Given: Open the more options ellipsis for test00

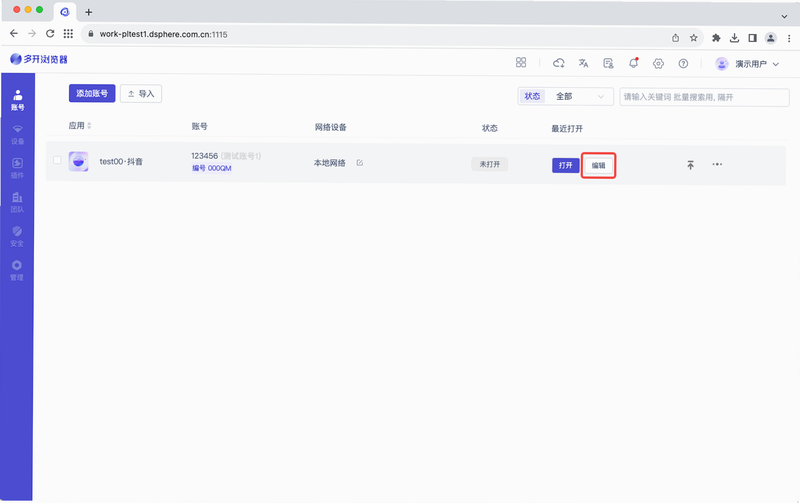Looking at the screenshot, I should click(x=717, y=164).
